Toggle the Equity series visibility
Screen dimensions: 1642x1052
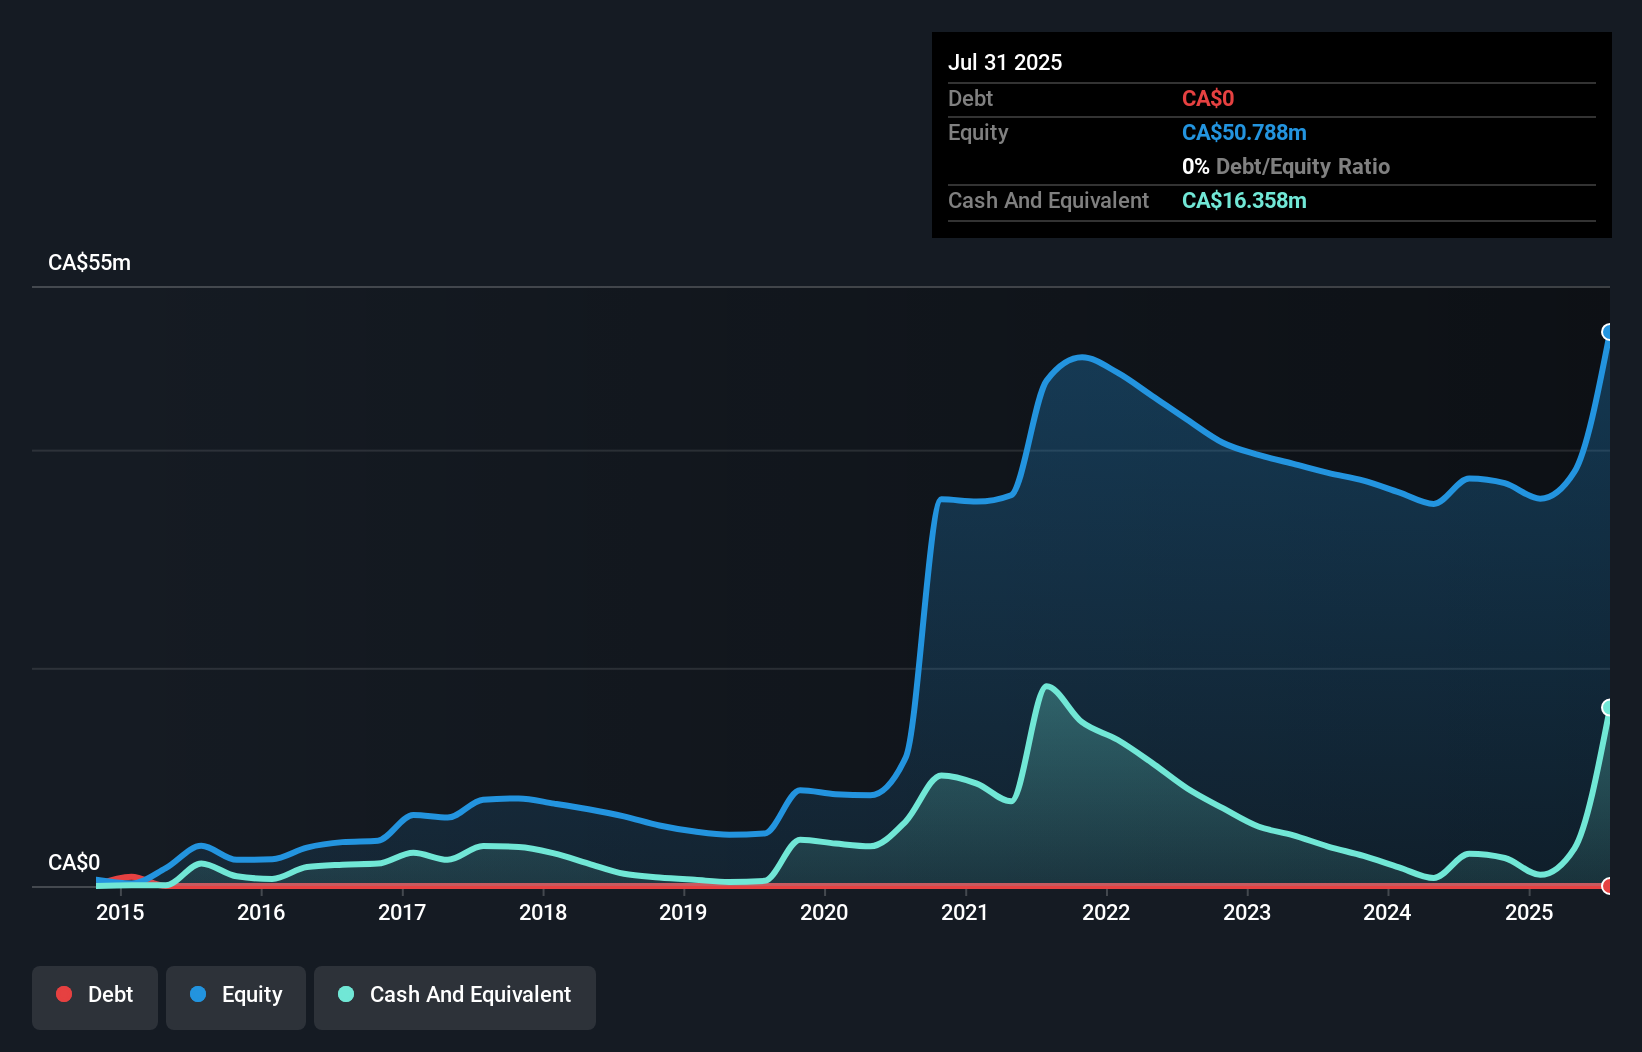(x=235, y=995)
